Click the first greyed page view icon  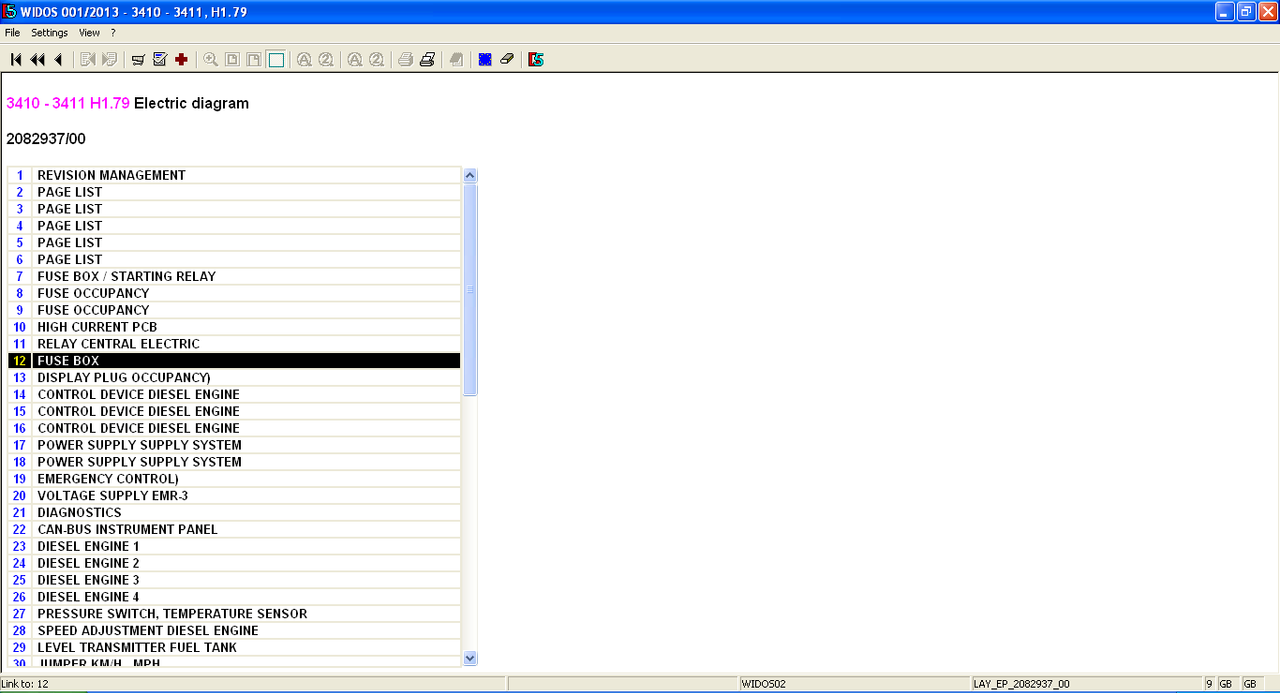coord(232,60)
